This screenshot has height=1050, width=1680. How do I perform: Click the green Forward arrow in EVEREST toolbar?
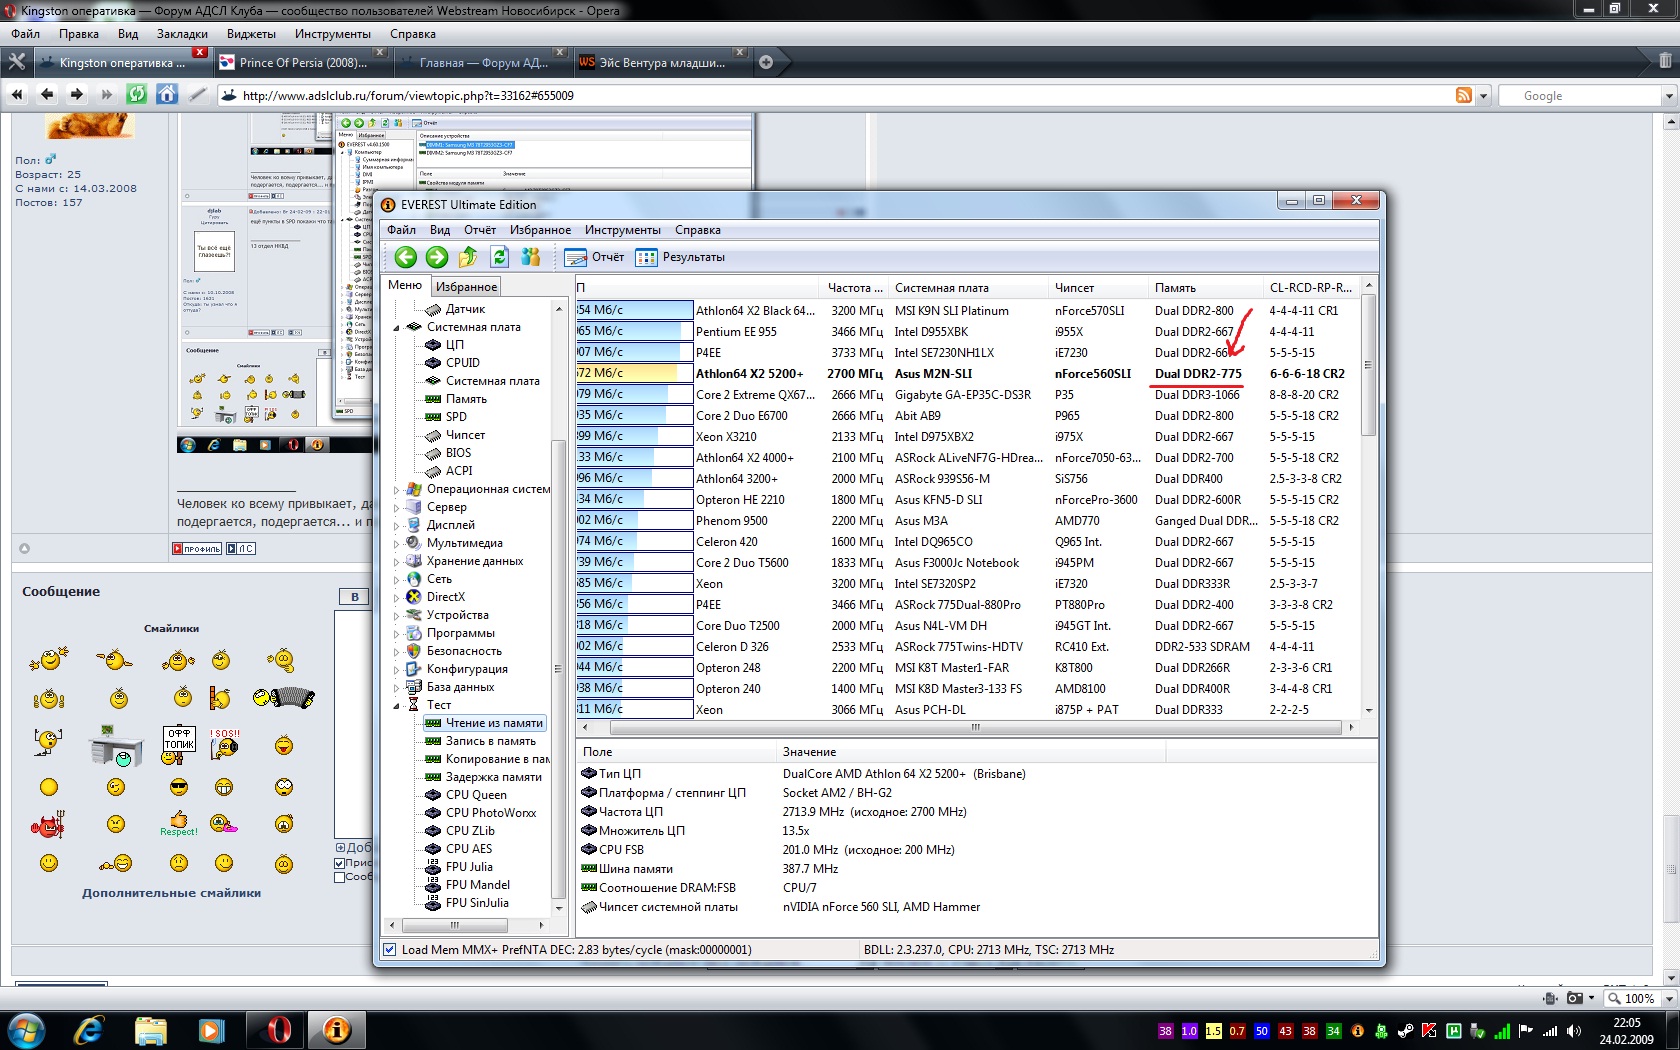coord(437,257)
